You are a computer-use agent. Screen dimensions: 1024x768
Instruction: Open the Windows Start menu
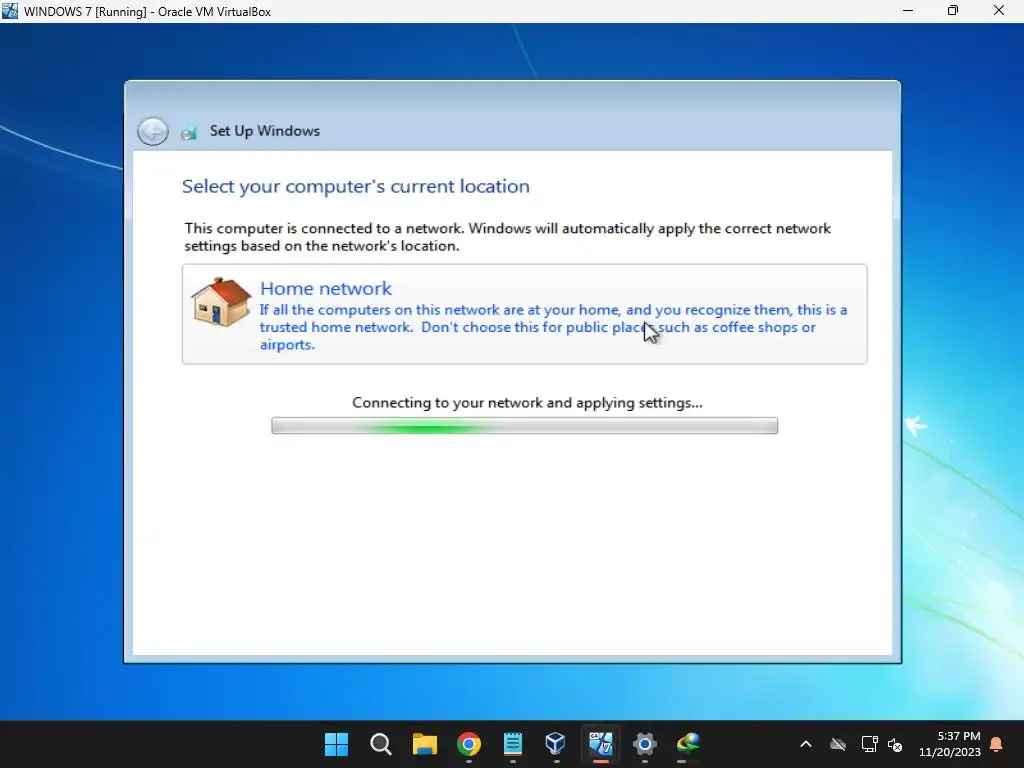tap(336, 744)
